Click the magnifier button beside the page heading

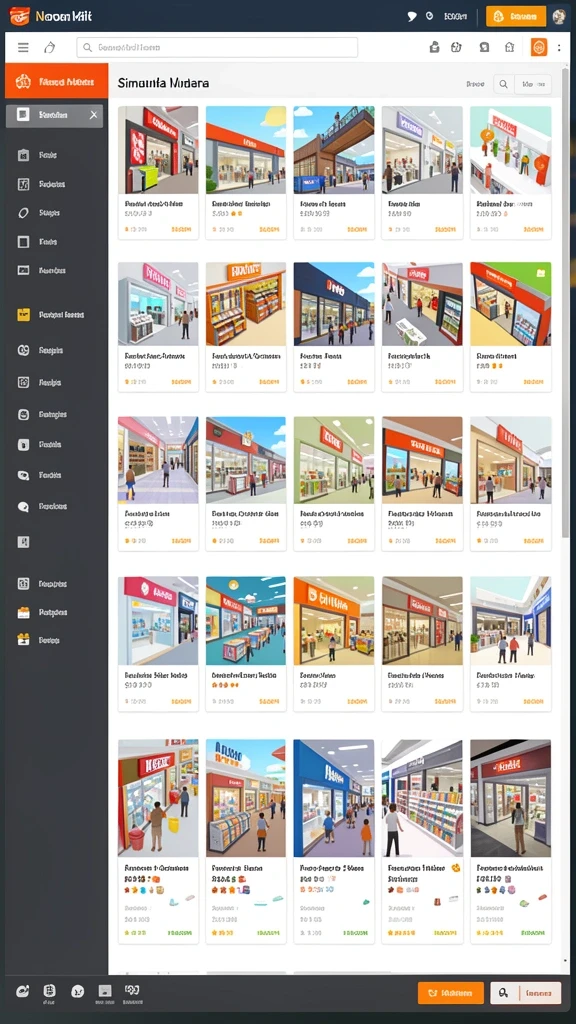click(503, 84)
